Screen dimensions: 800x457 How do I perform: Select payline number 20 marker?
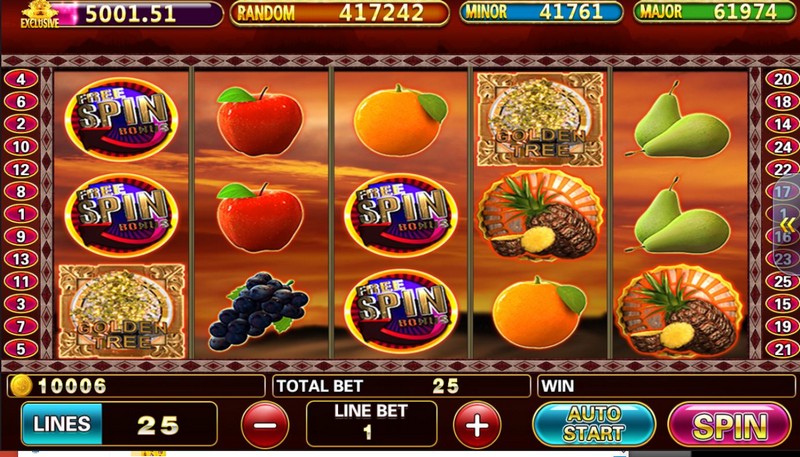pyautogui.click(x=782, y=79)
